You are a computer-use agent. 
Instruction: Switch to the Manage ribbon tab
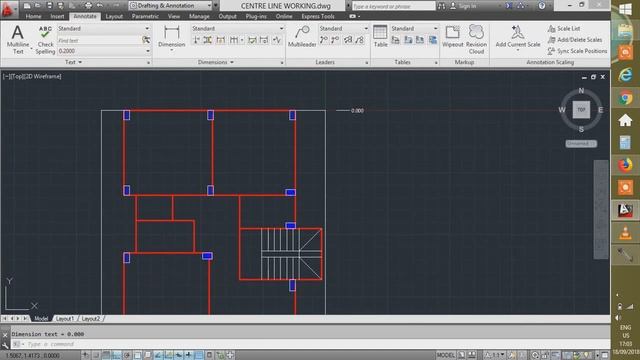[x=199, y=16]
